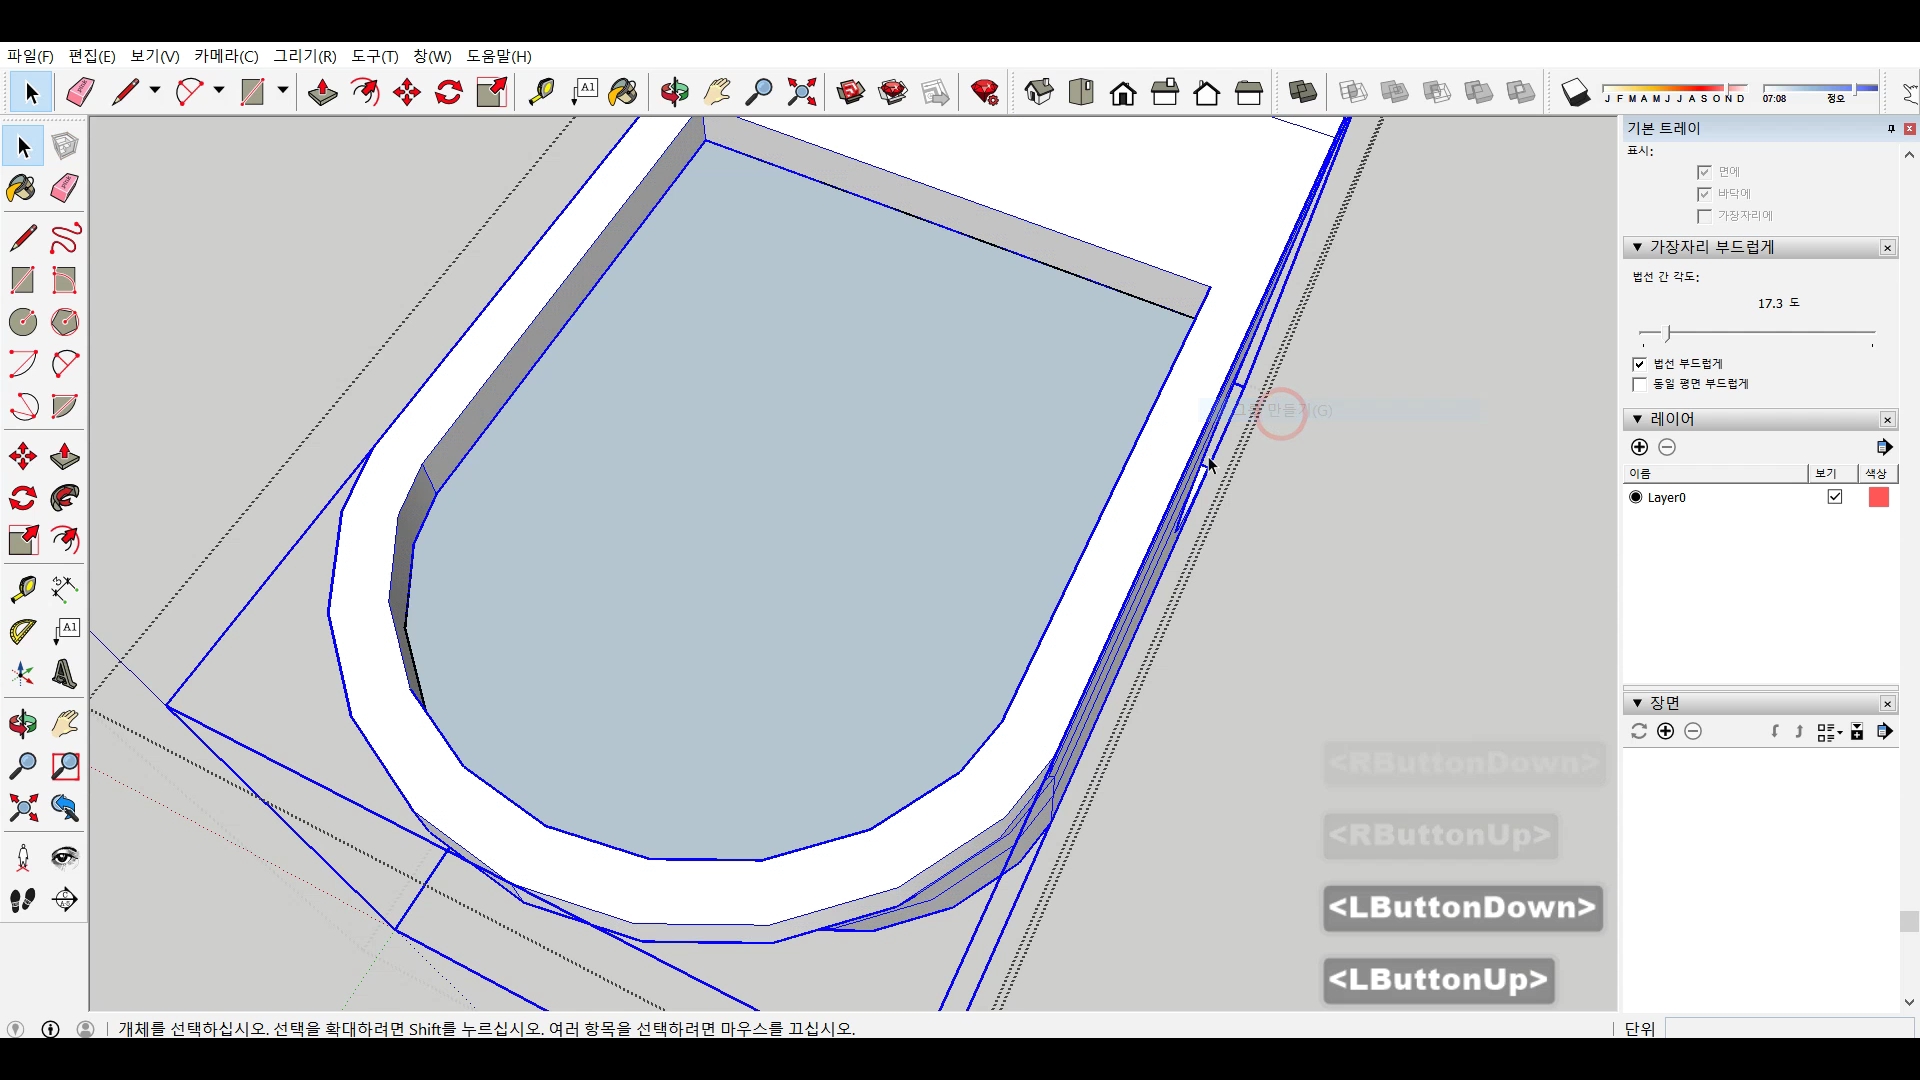Toggle the smooth normals checkbox
Image resolution: width=1920 pixels, height=1080 pixels.
[1639, 364]
